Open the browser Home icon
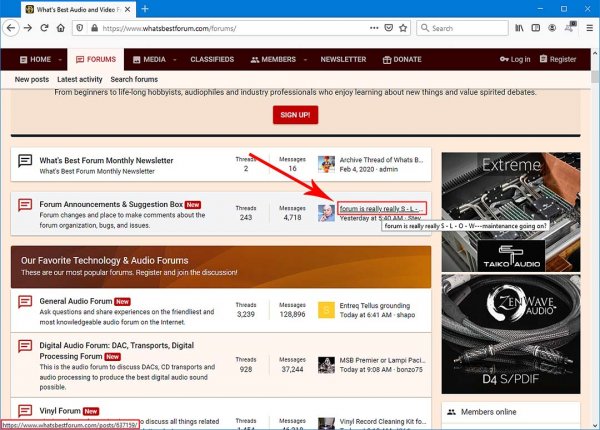600x430 pixels. pos(61,28)
